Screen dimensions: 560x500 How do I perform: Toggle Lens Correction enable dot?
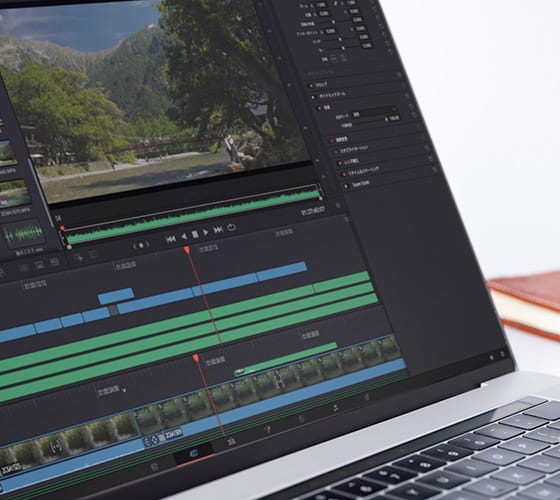coord(339,163)
